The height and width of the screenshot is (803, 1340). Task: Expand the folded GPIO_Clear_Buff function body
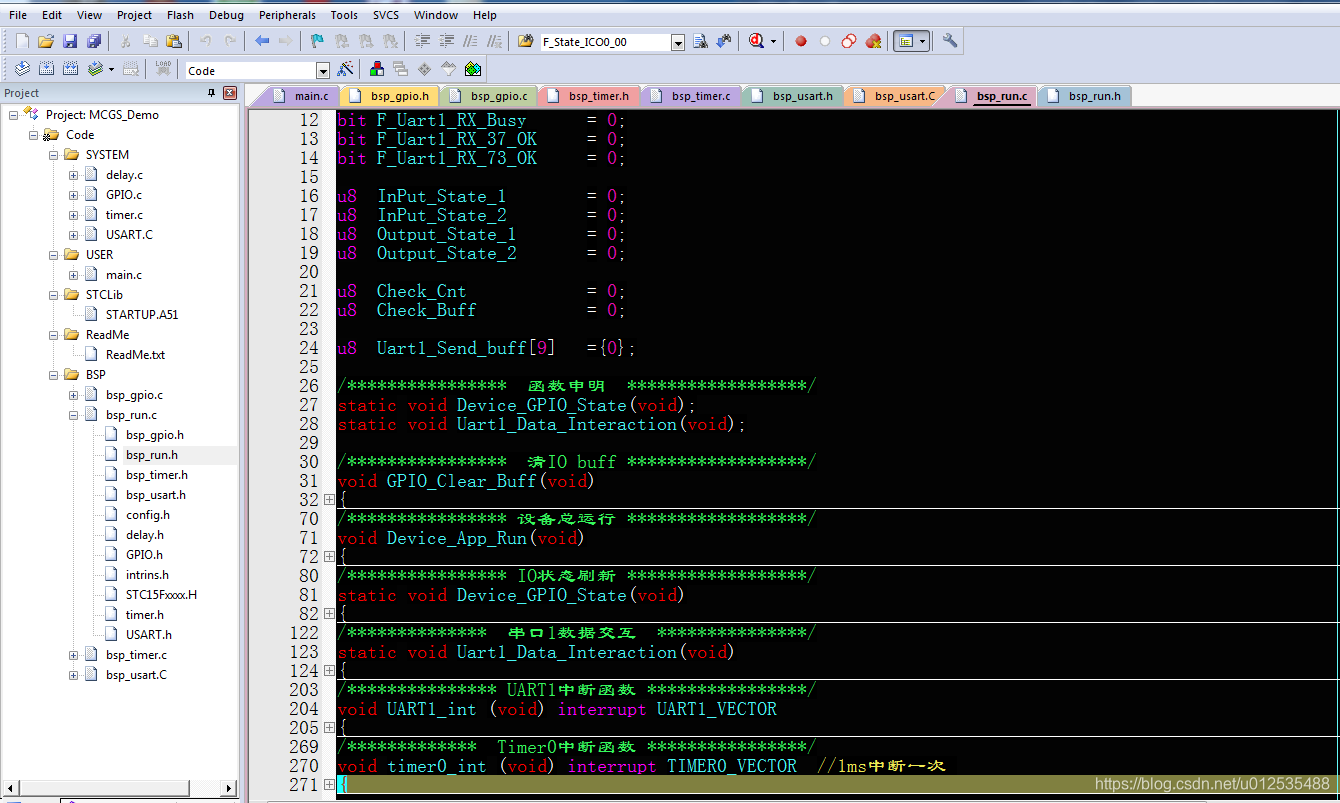coord(330,500)
